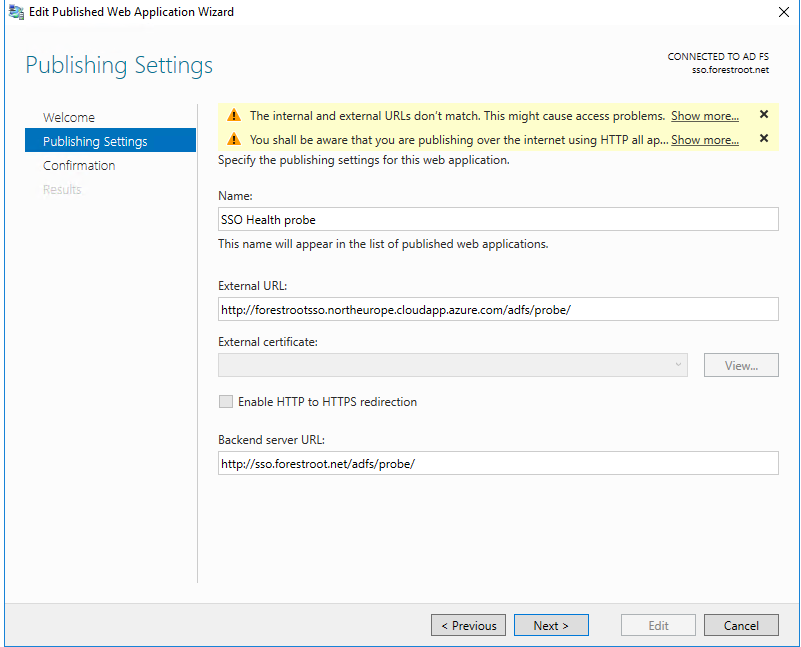Click the warning icon for URL mismatch message
The width and height of the screenshot is (801, 647).
(x=234, y=115)
